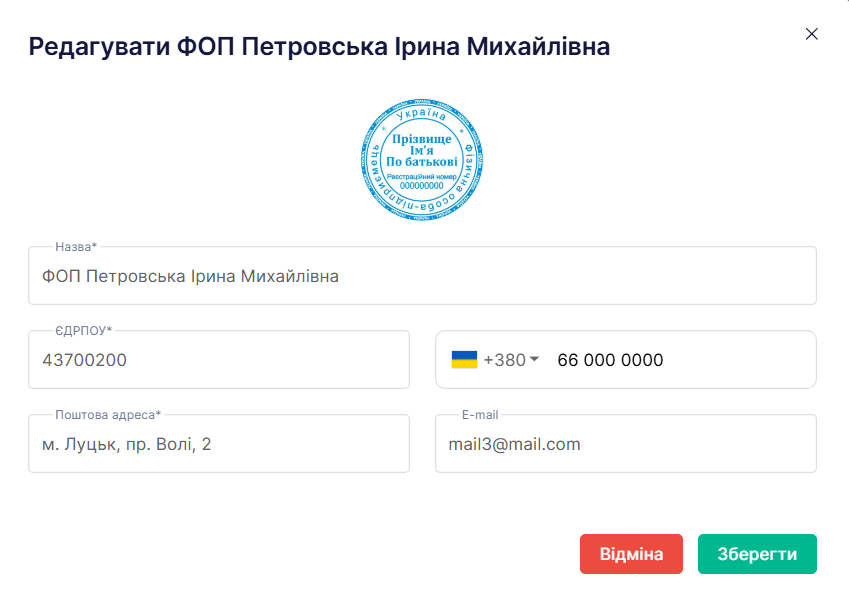Click into the ЄДРПОУ code field

pos(219,360)
